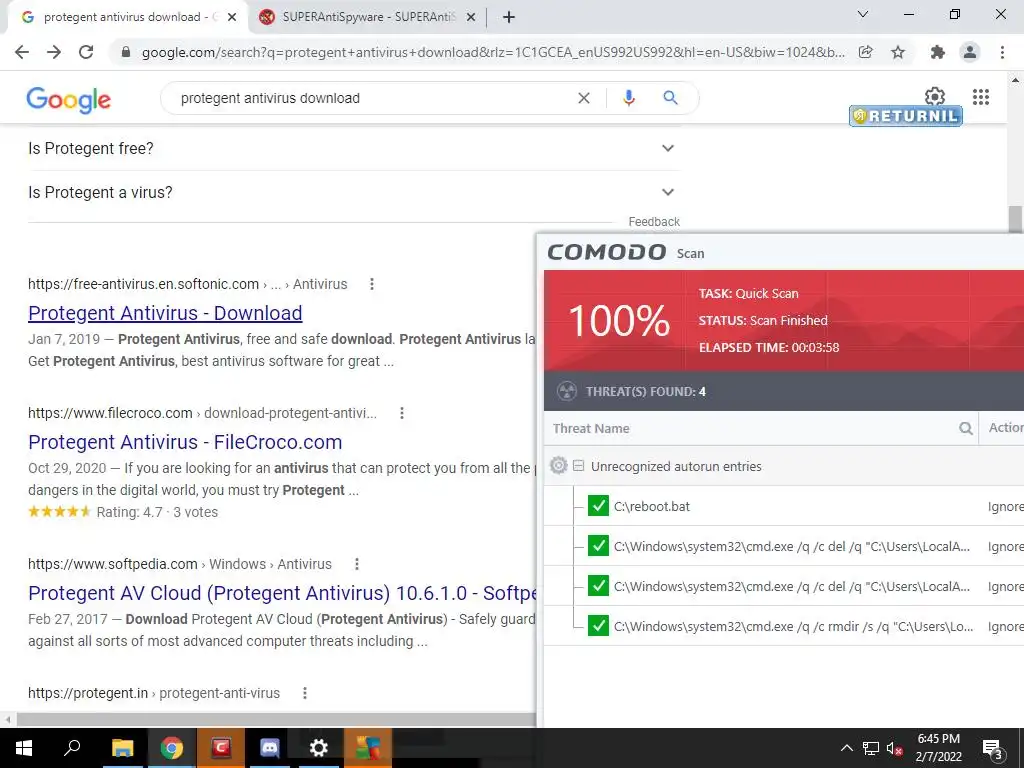Open Google quick settings gear

pos(935,96)
